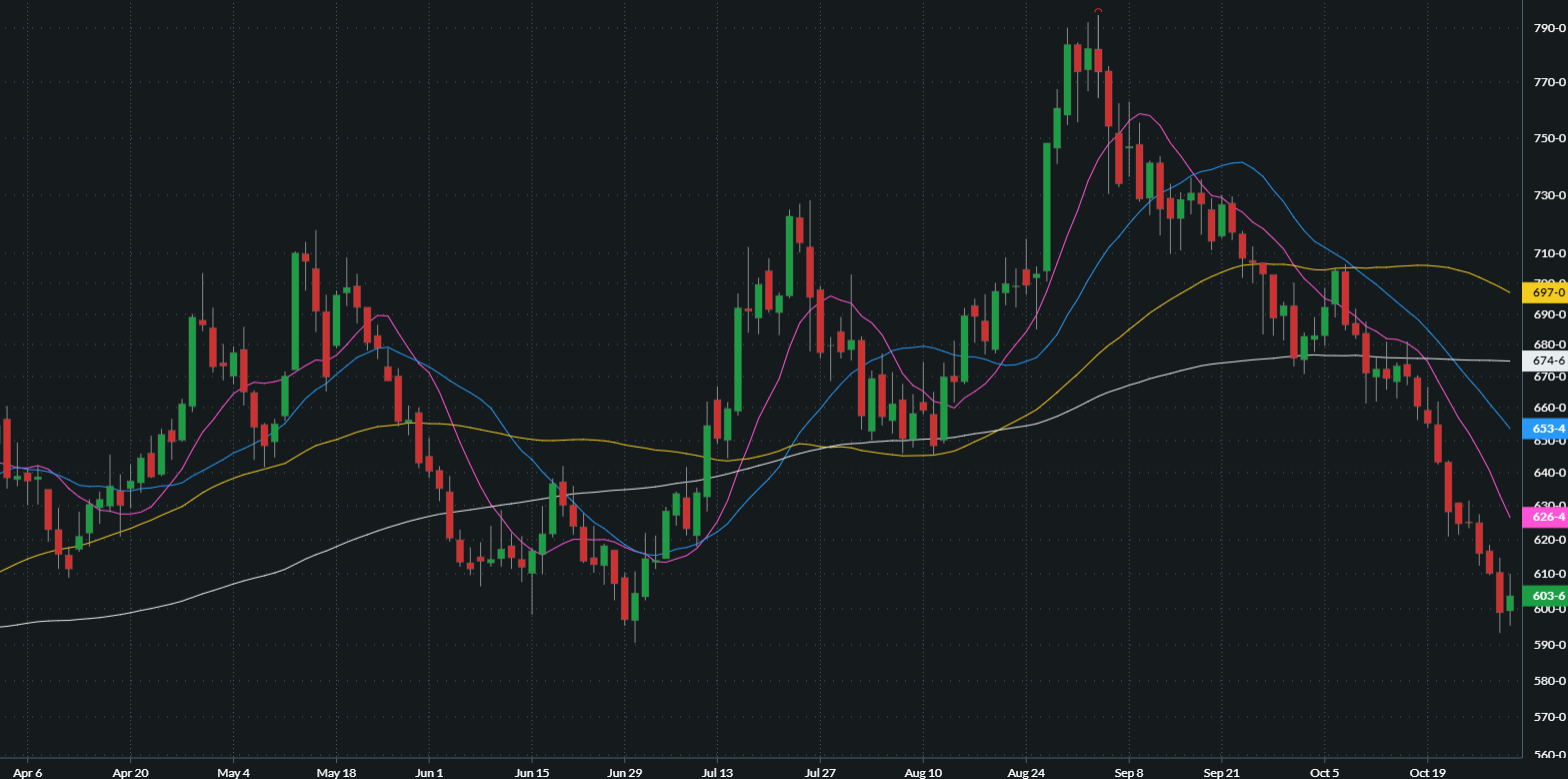Click the May 4 date label
The width and height of the screenshot is (1568, 779).
[232, 772]
